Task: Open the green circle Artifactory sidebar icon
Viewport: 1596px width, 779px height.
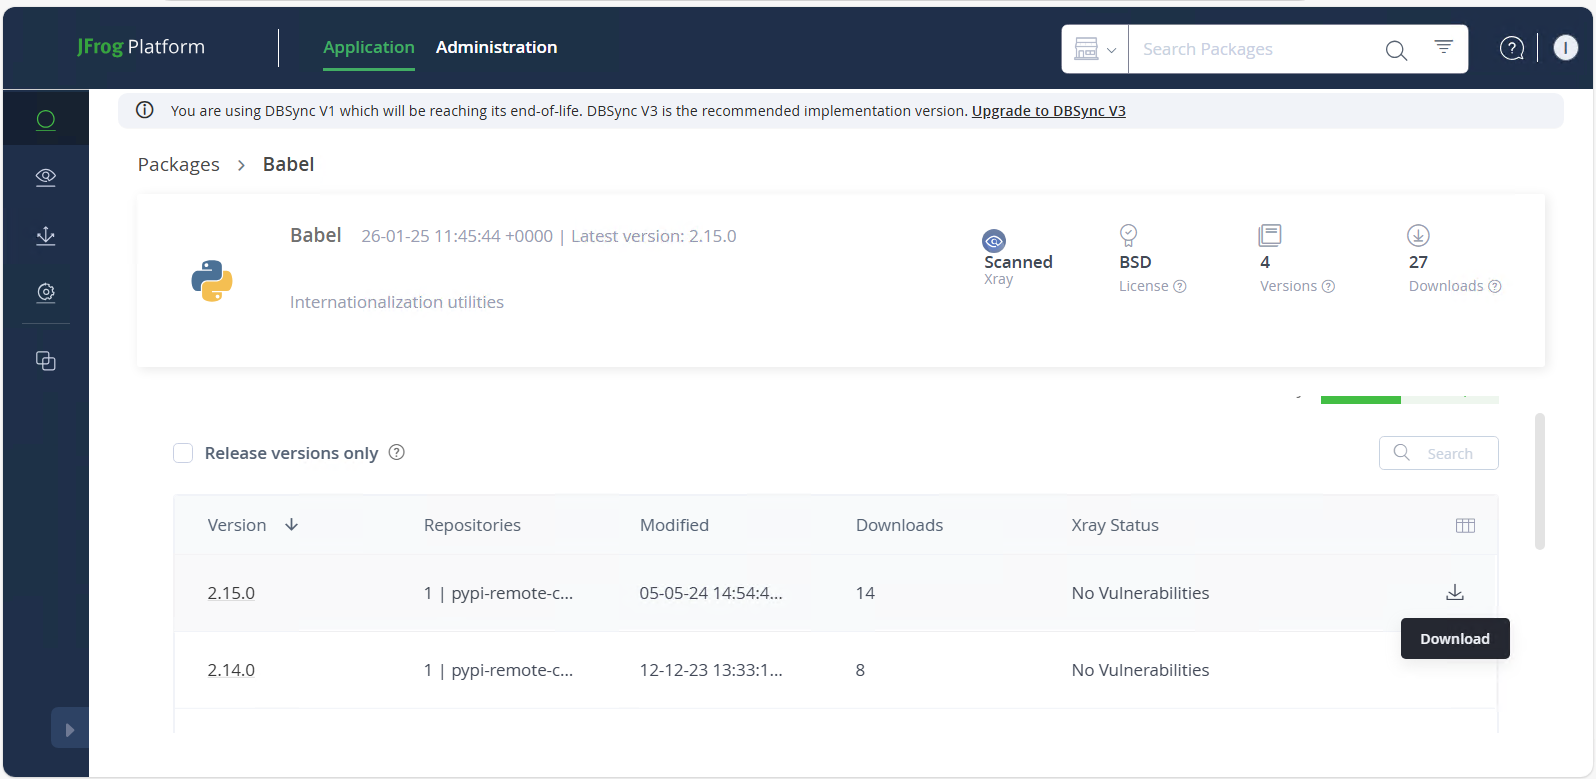Action: 45,120
